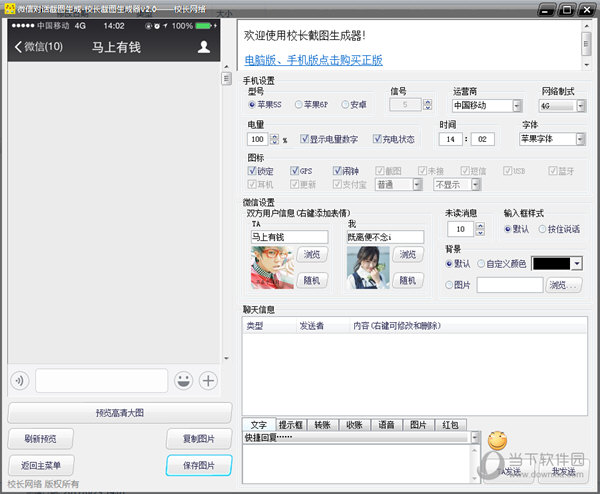Click the 我 avatar thumbnail
600x494 pixels.
click(x=368, y=267)
